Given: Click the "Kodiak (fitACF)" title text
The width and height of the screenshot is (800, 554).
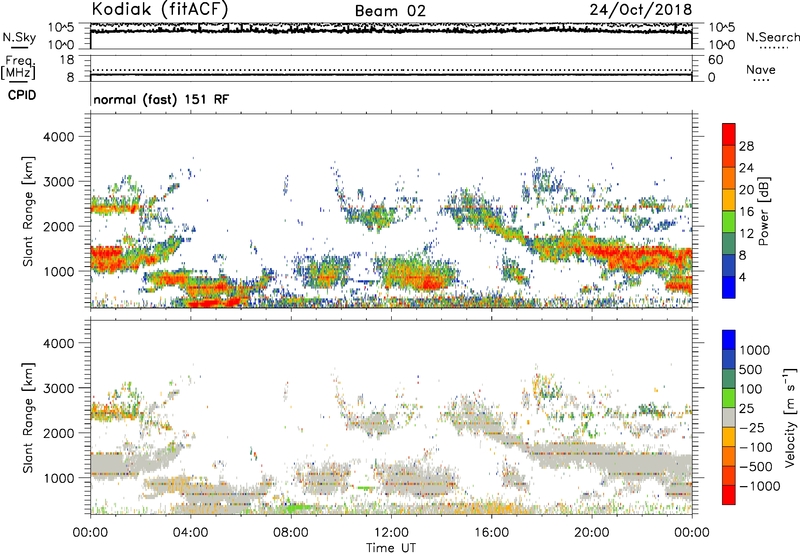Looking at the screenshot, I should pos(160,9).
